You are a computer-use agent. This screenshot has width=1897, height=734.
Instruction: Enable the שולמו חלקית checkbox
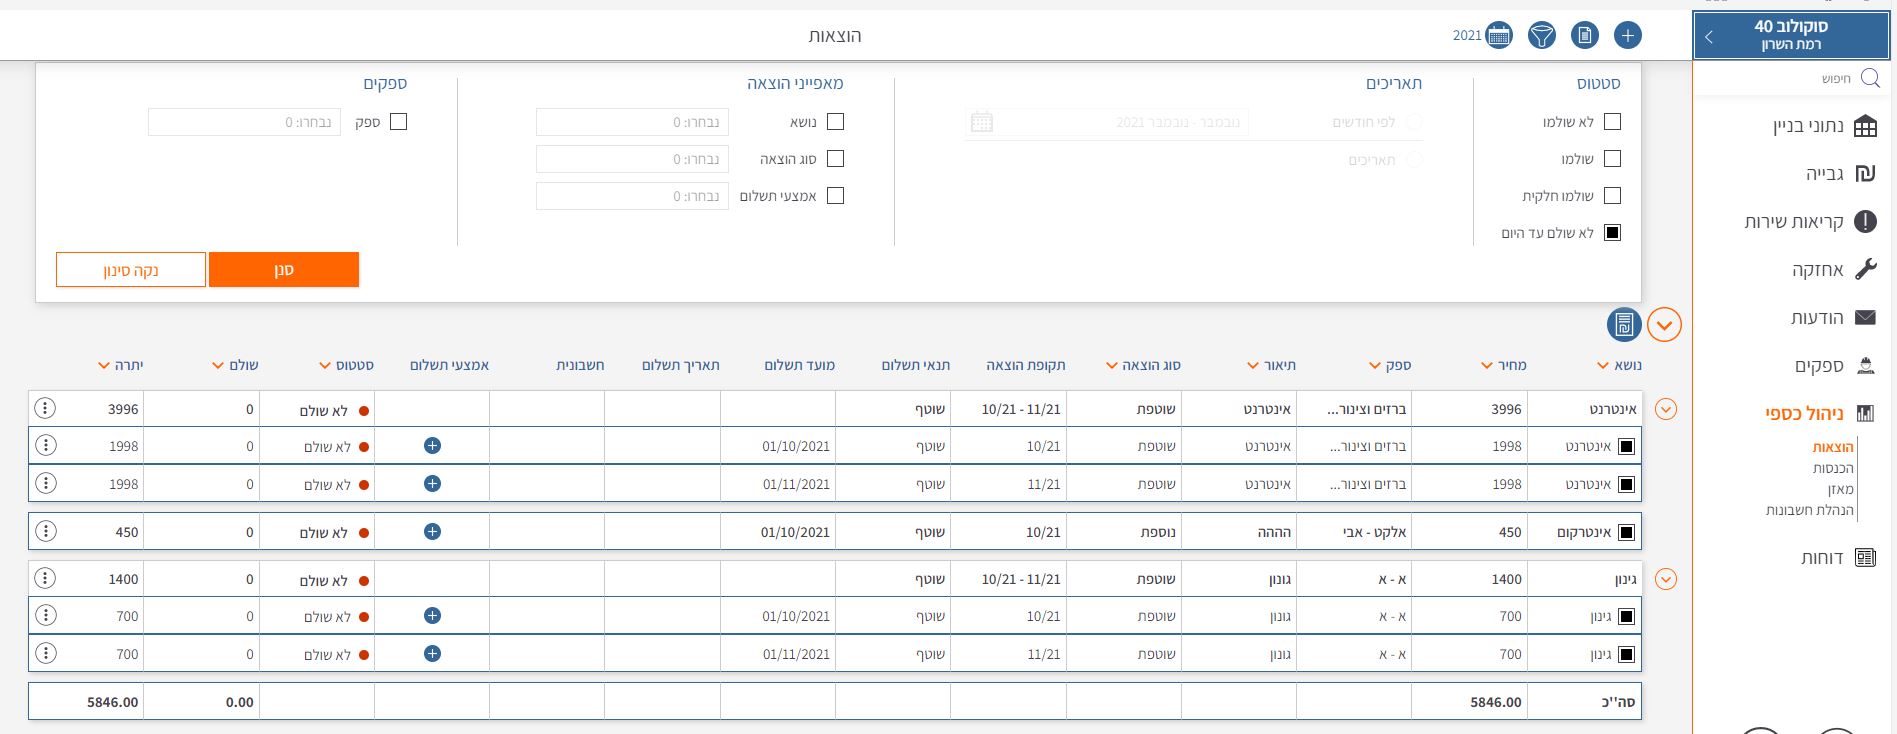tap(1612, 196)
